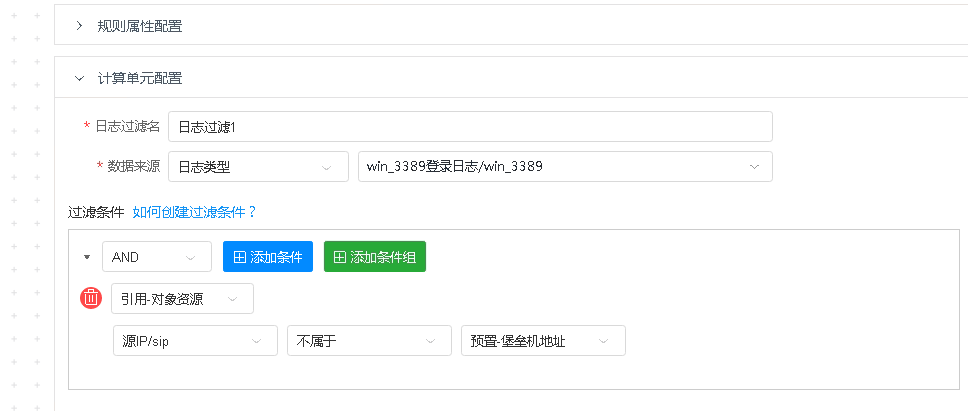Click the green 添加条件组 button

pyautogui.click(x=375, y=257)
